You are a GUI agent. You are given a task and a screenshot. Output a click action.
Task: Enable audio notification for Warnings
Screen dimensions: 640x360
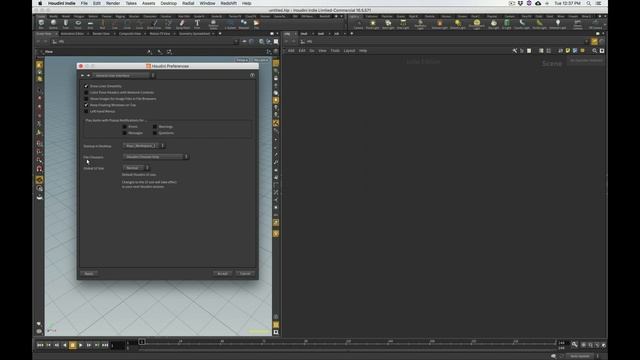(155, 127)
